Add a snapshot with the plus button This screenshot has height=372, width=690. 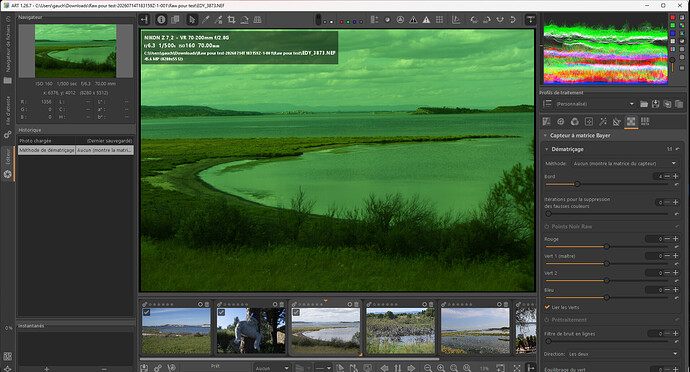pos(47,368)
